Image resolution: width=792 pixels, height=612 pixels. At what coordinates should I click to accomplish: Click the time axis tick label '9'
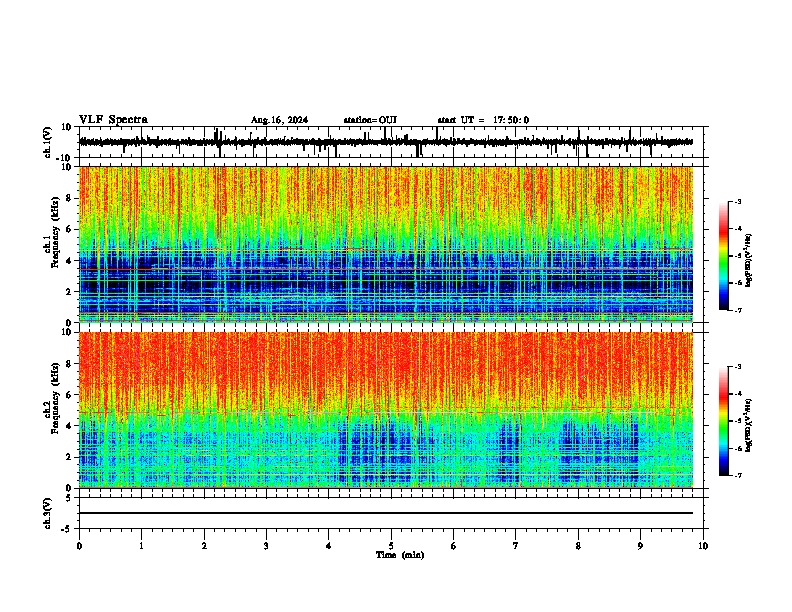tap(640, 546)
